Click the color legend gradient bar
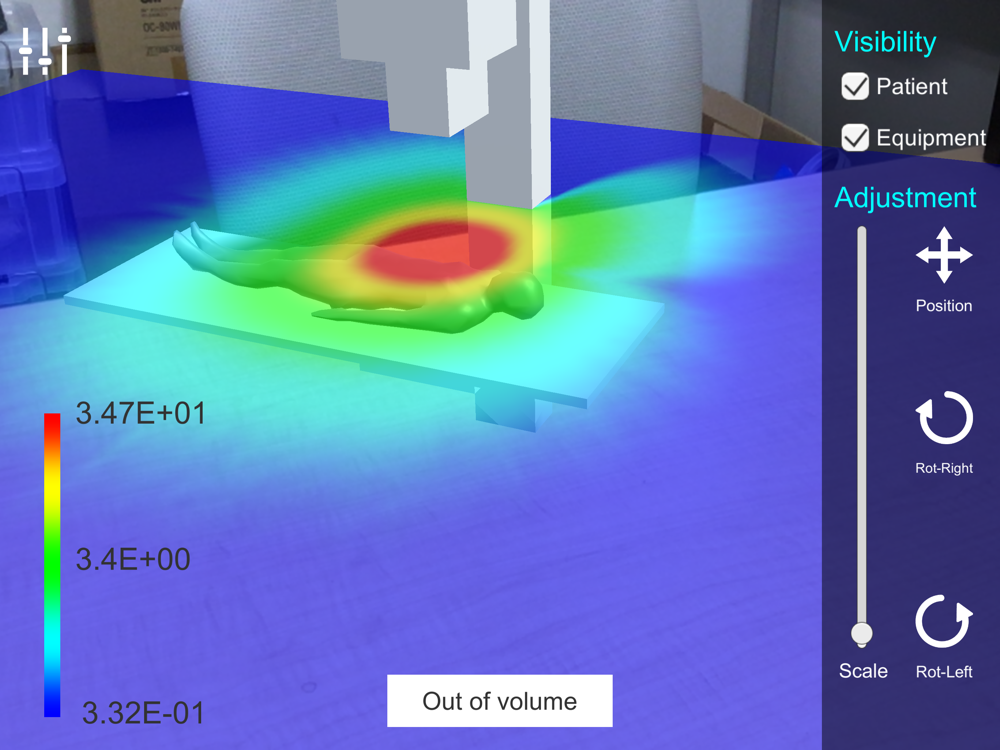1000x750 pixels. pos(52,565)
